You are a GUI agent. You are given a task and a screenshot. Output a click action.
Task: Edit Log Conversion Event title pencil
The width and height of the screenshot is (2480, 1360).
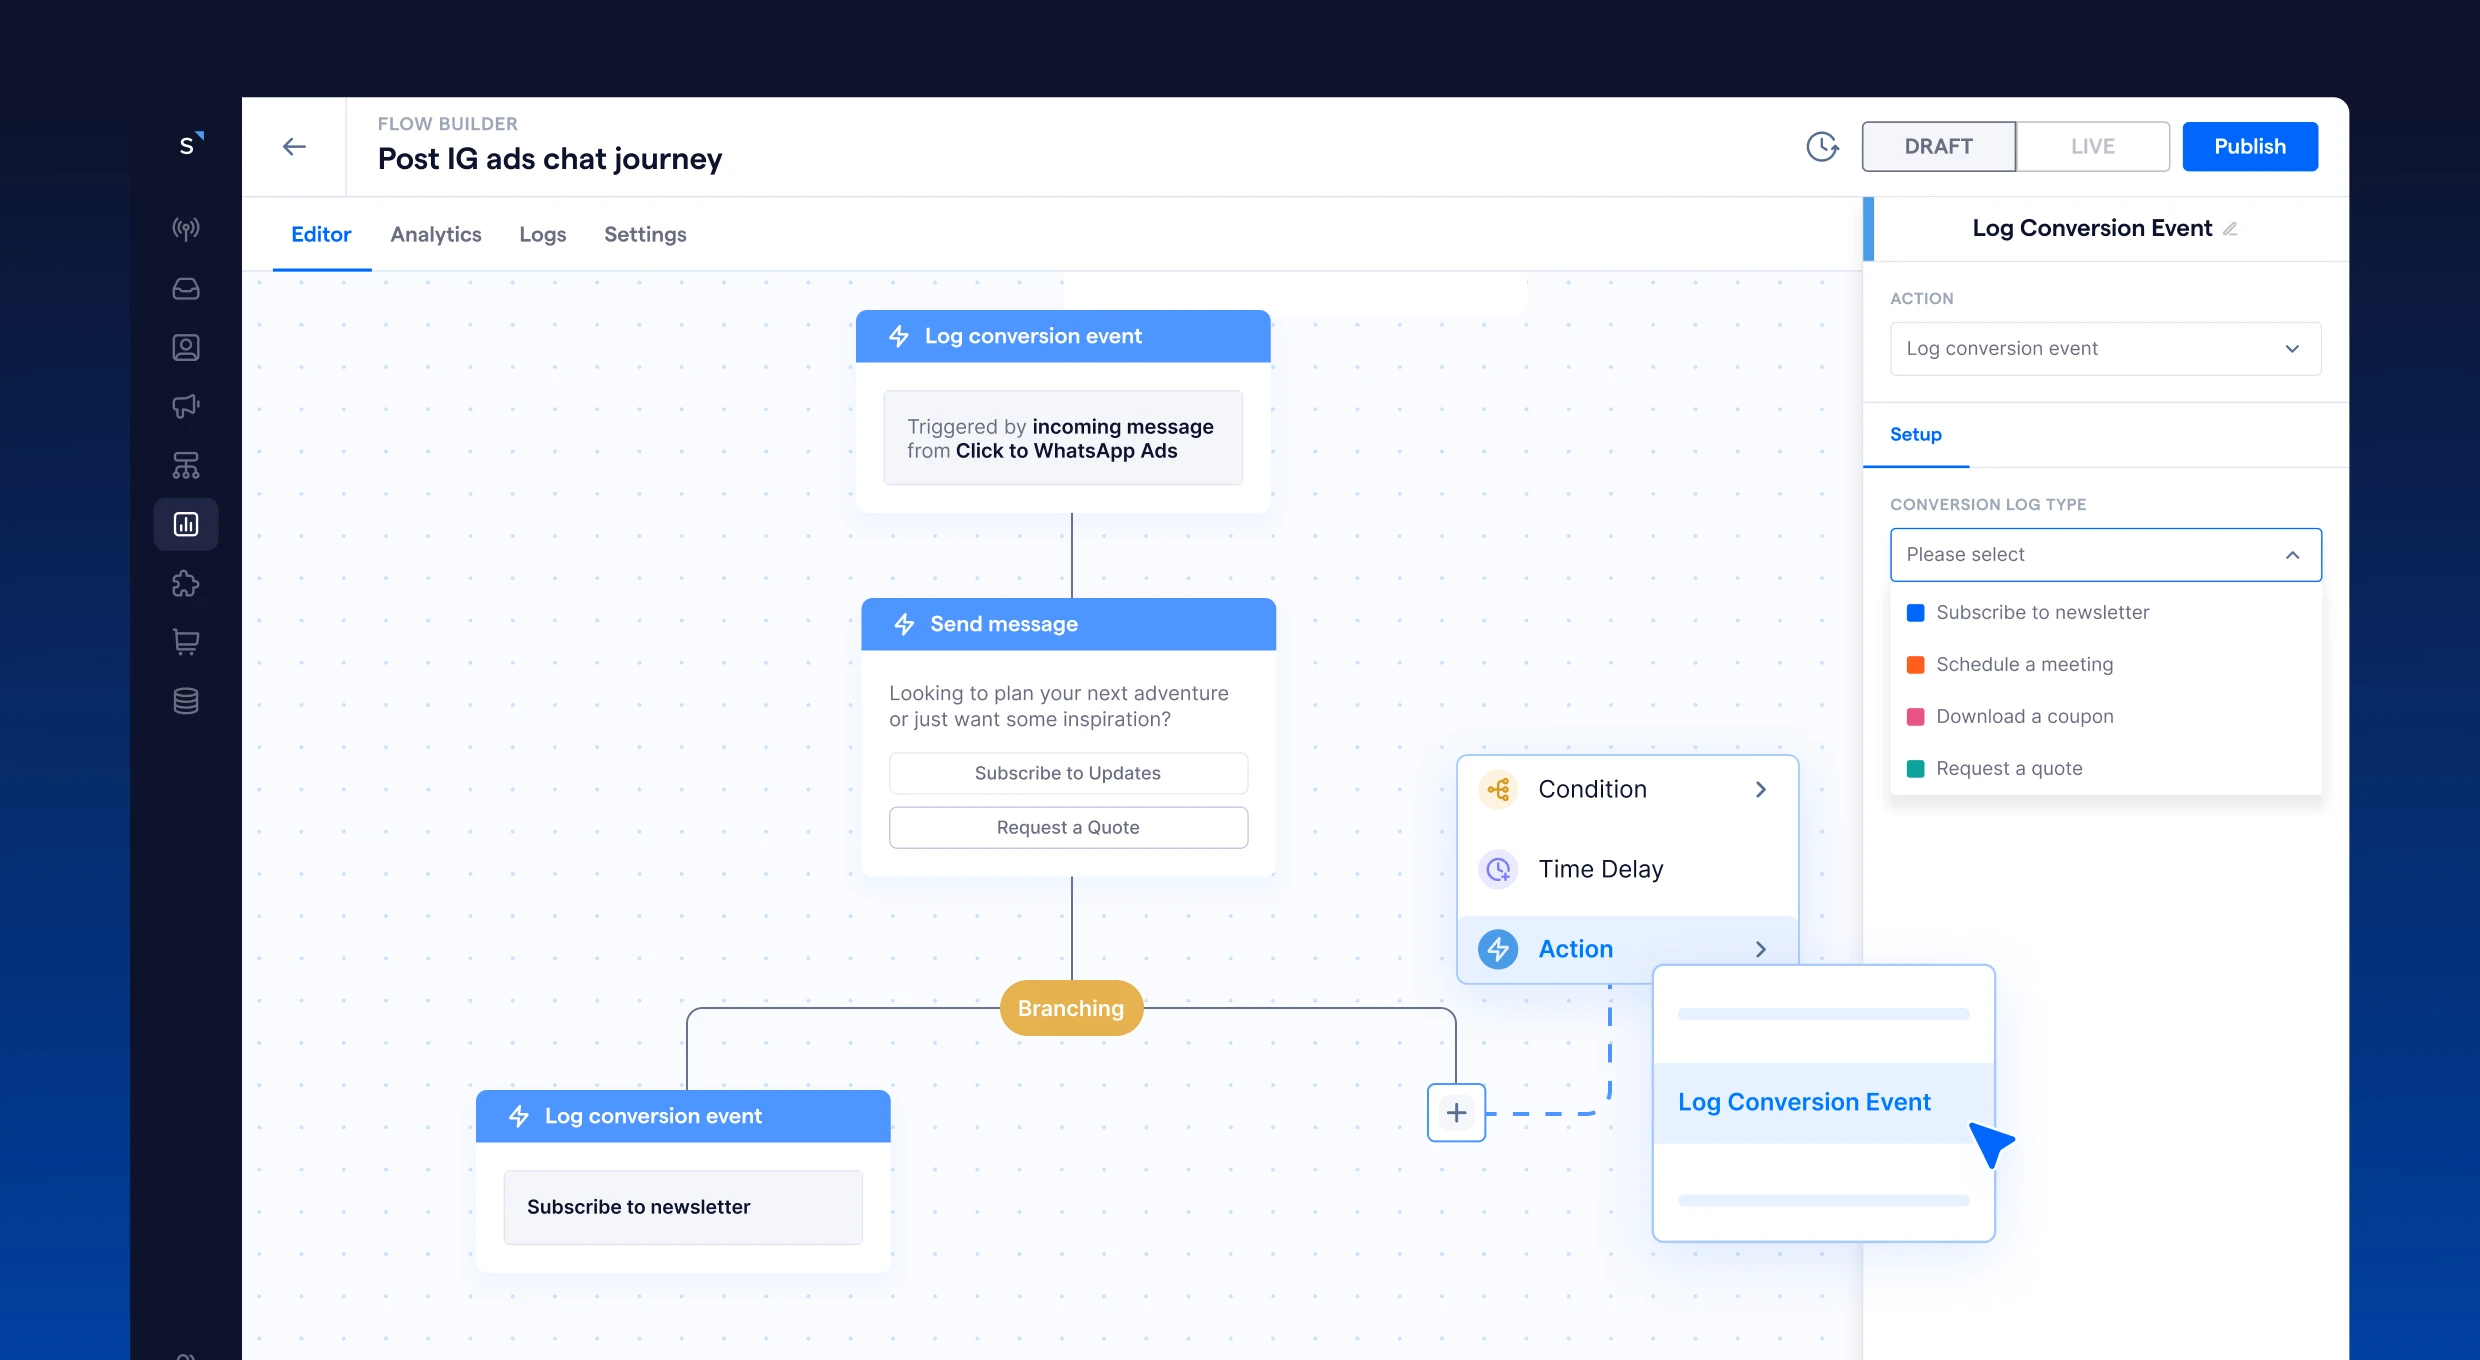[x=2230, y=229]
